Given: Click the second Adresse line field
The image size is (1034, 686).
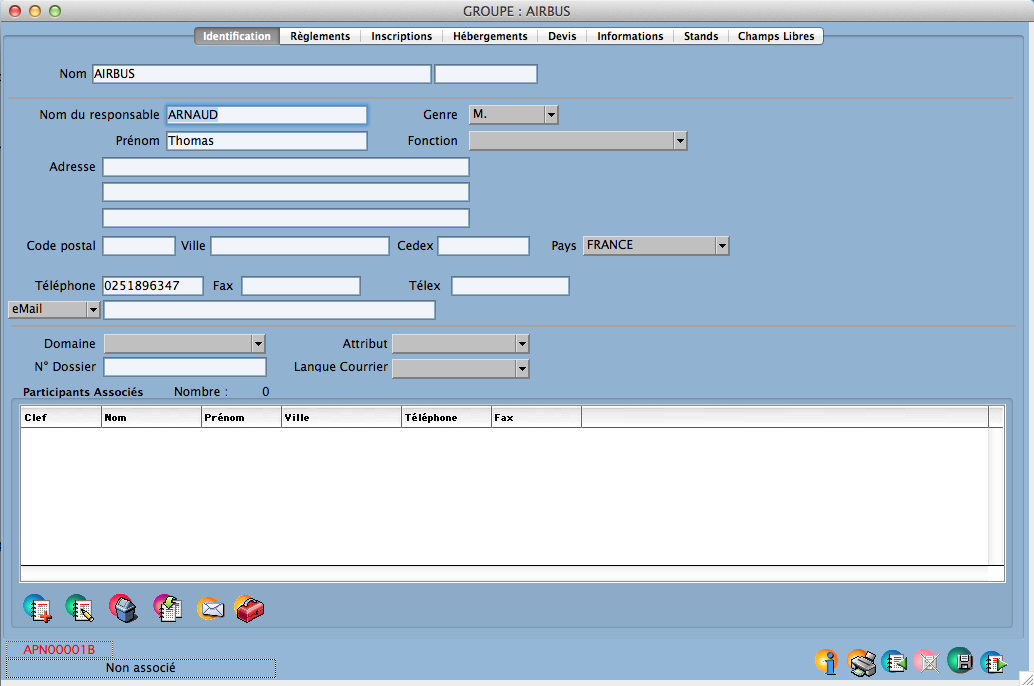Looking at the screenshot, I should [x=286, y=192].
